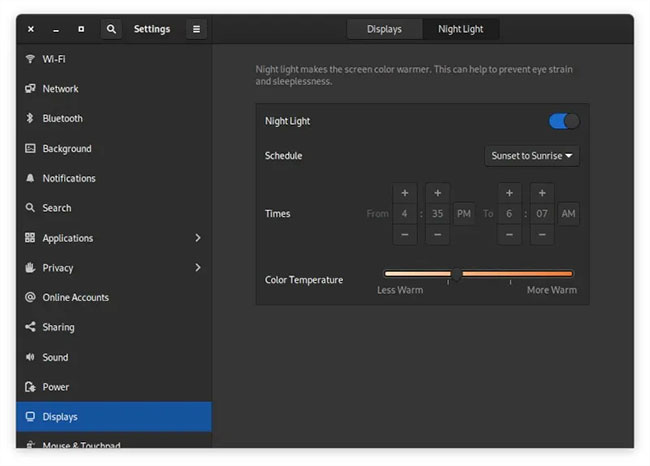
Task: Click the Search magnifier icon in sidebar
Action: tap(30, 207)
